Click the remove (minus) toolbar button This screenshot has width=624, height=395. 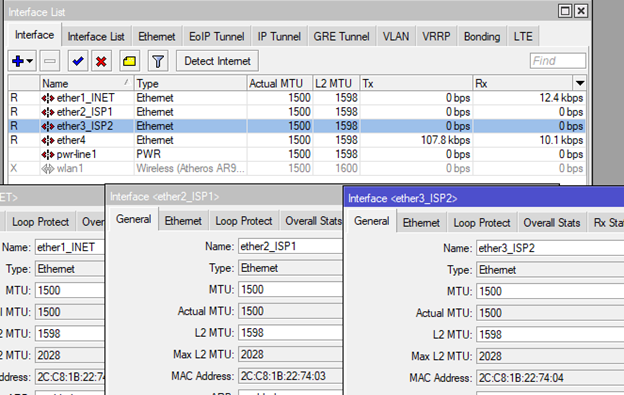[x=50, y=61]
